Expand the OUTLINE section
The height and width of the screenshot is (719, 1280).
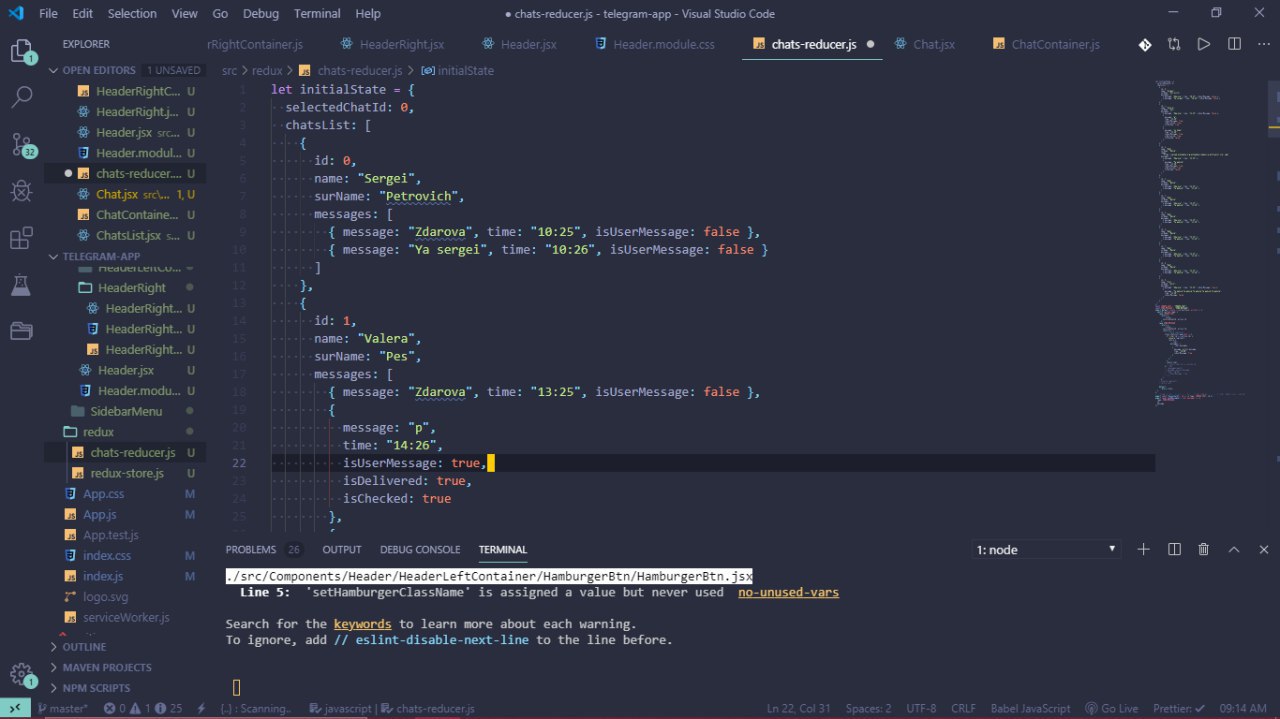(84, 647)
